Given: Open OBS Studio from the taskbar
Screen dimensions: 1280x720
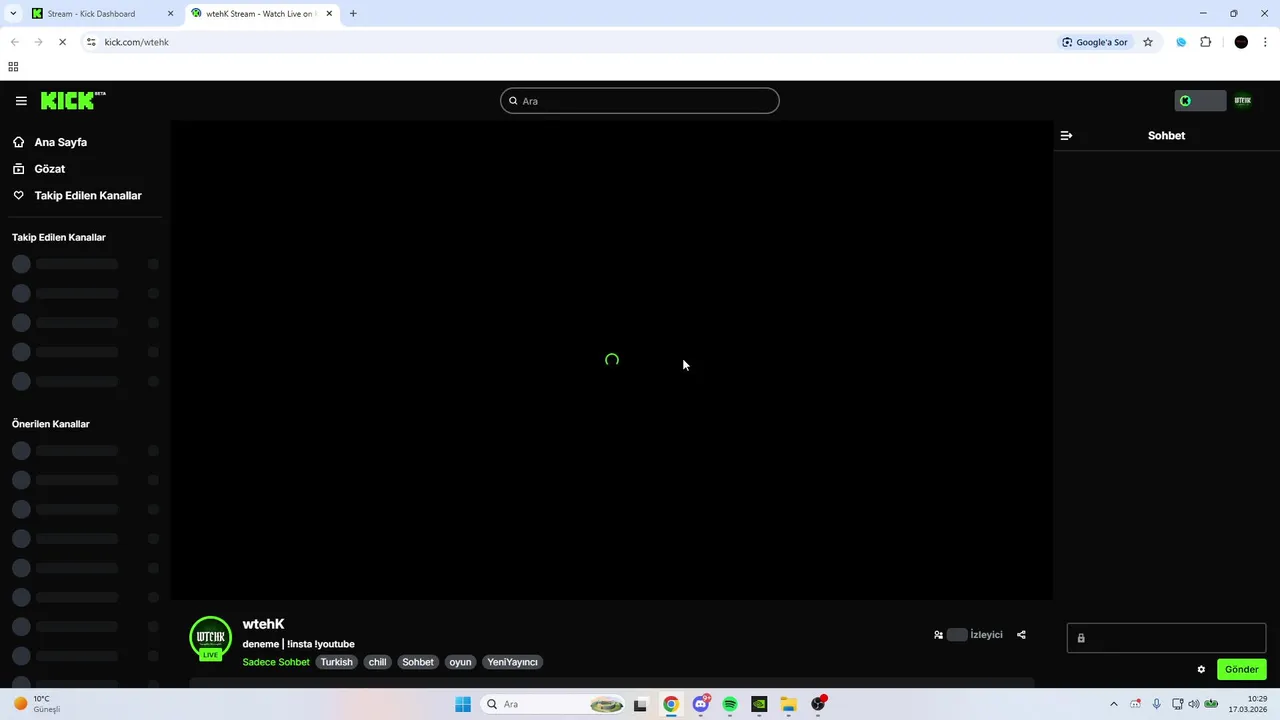Looking at the screenshot, I should pyautogui.click(x=818, y=704).
